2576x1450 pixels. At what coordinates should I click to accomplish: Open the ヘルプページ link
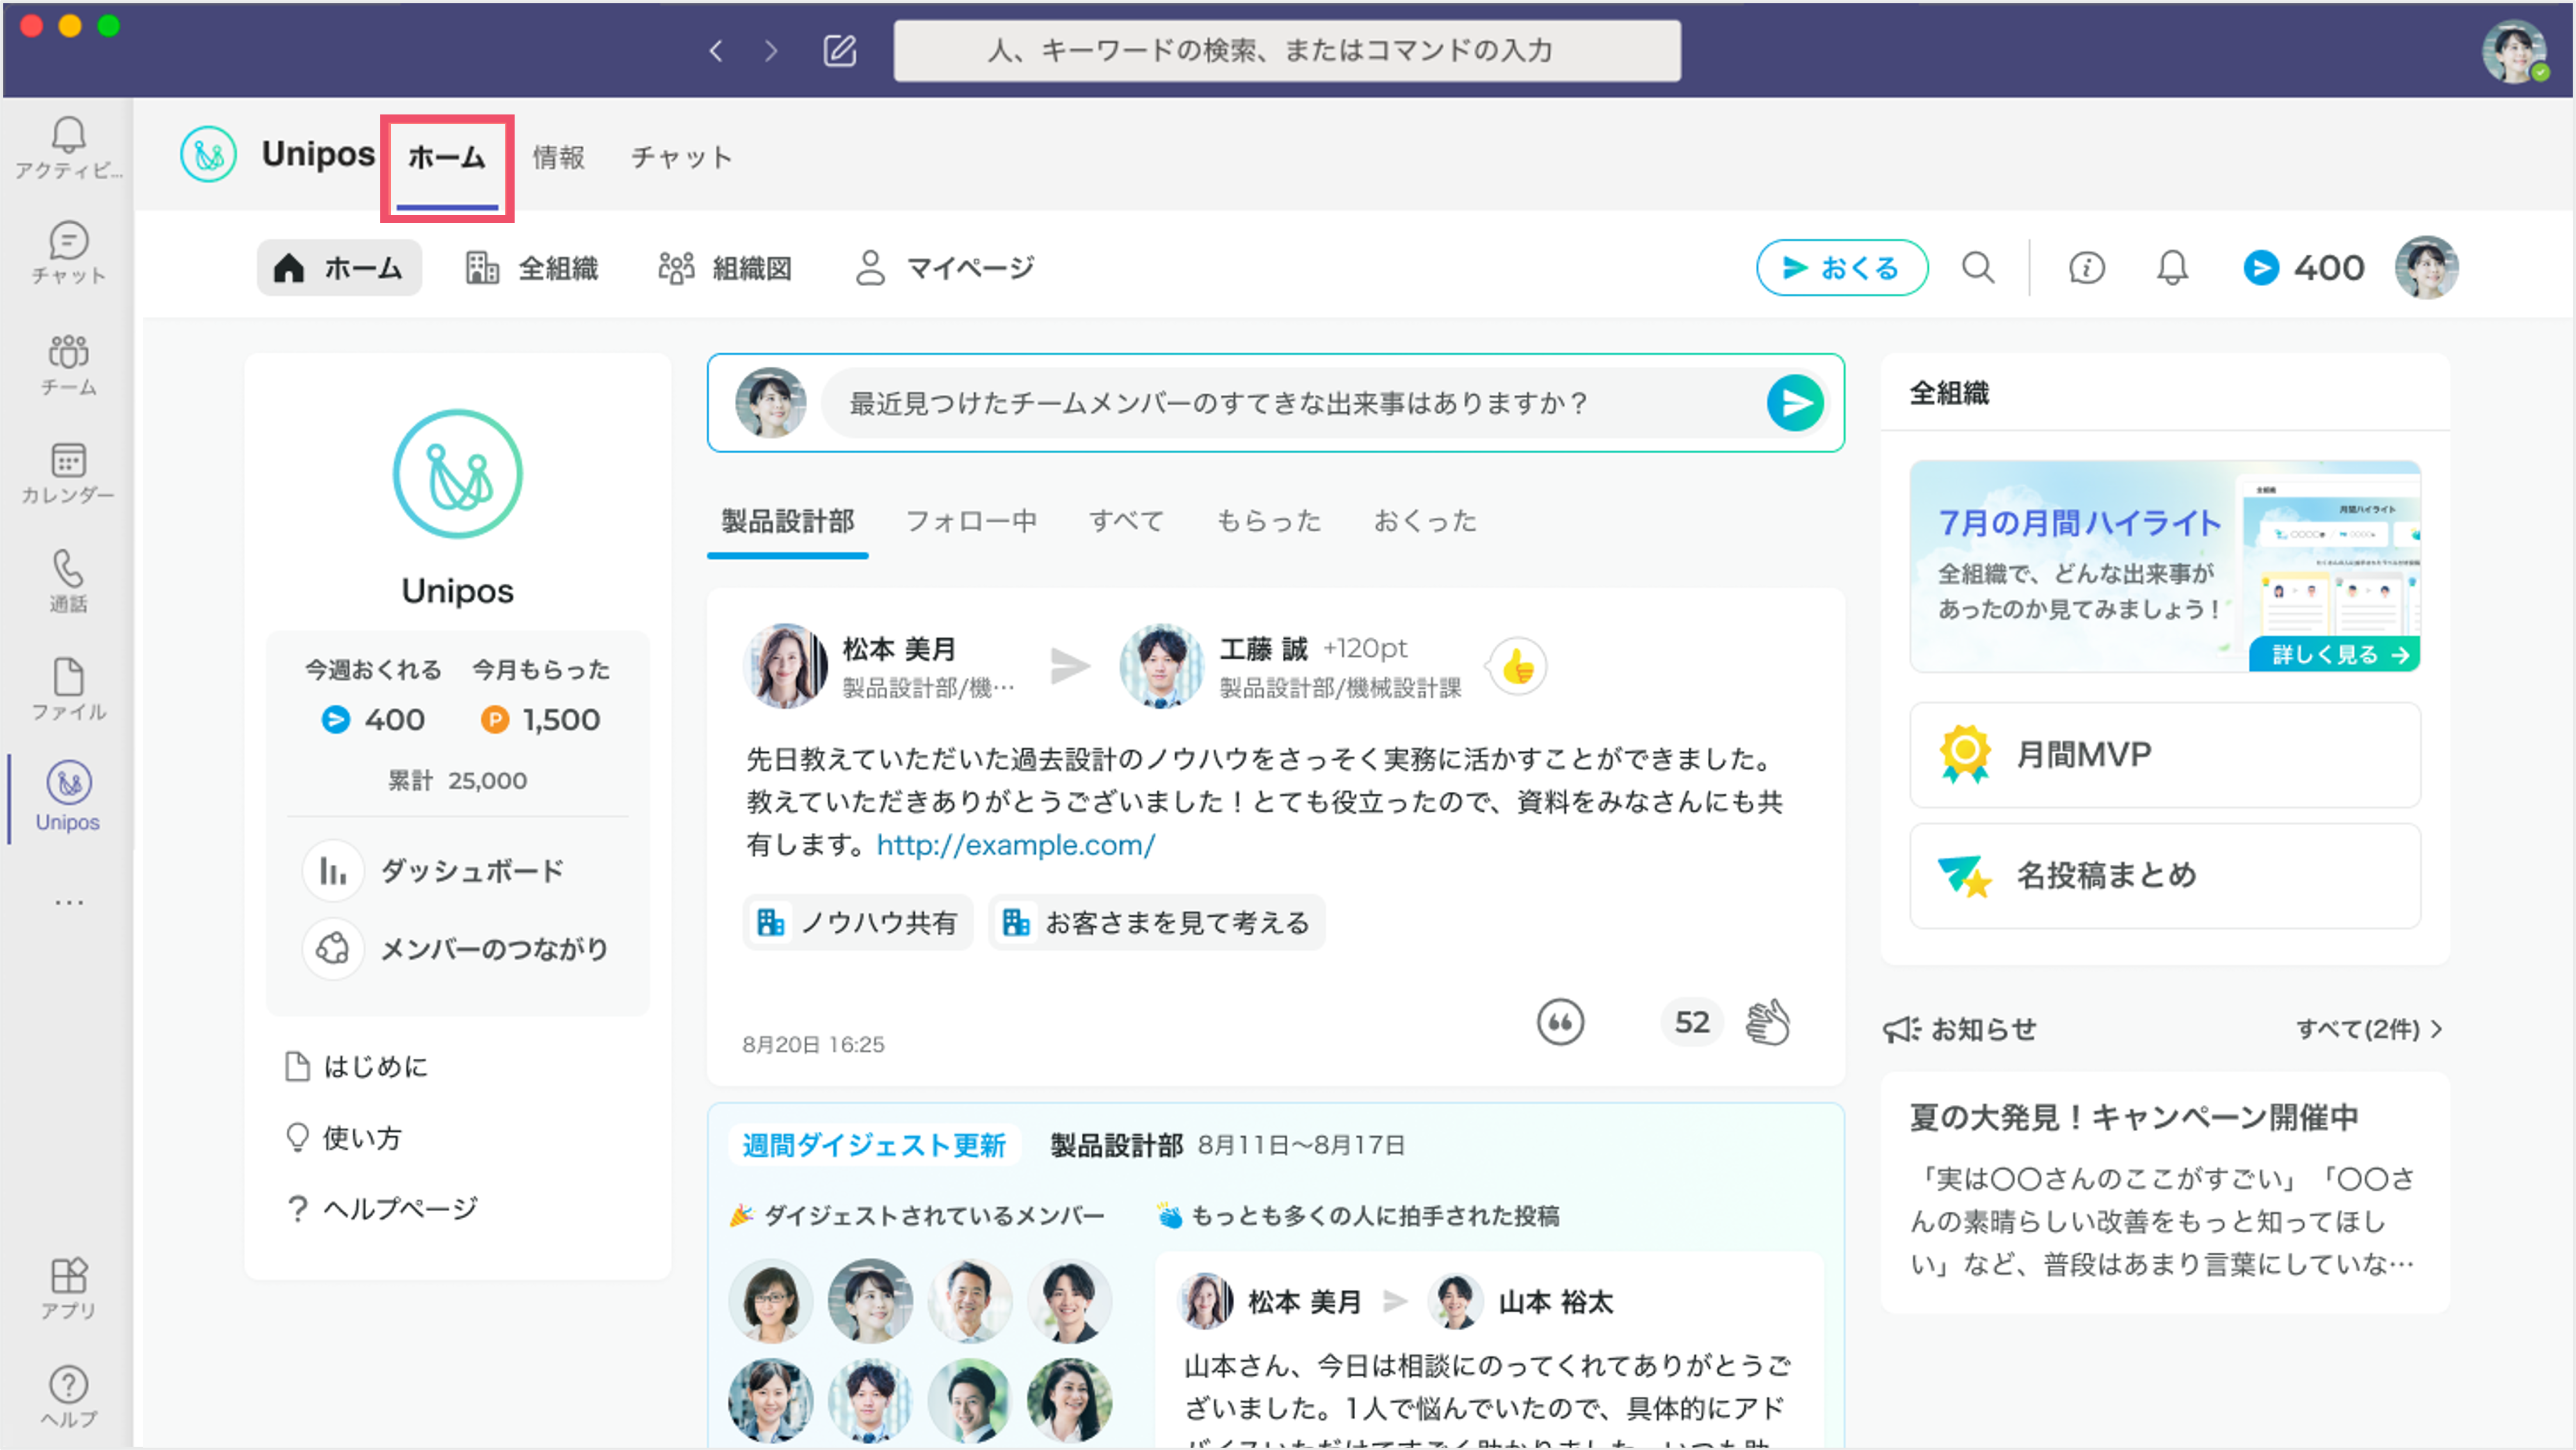click(x=381, y=1209)
